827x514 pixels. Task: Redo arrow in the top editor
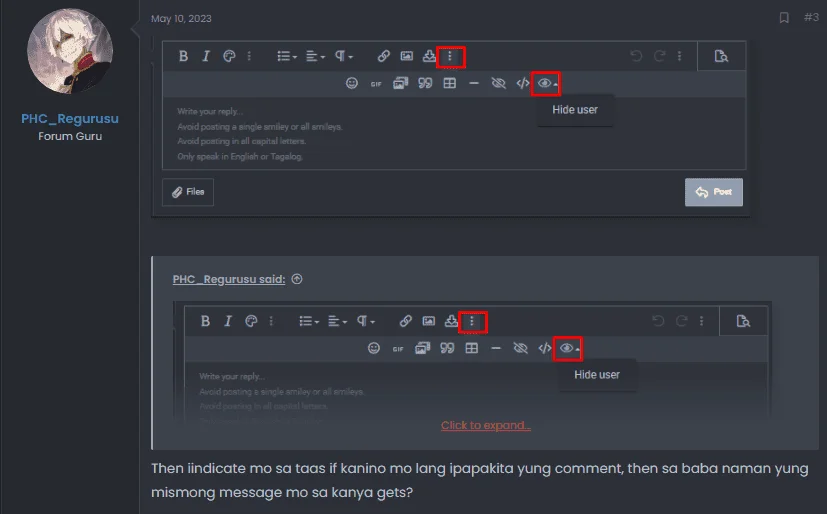point(659,56)
